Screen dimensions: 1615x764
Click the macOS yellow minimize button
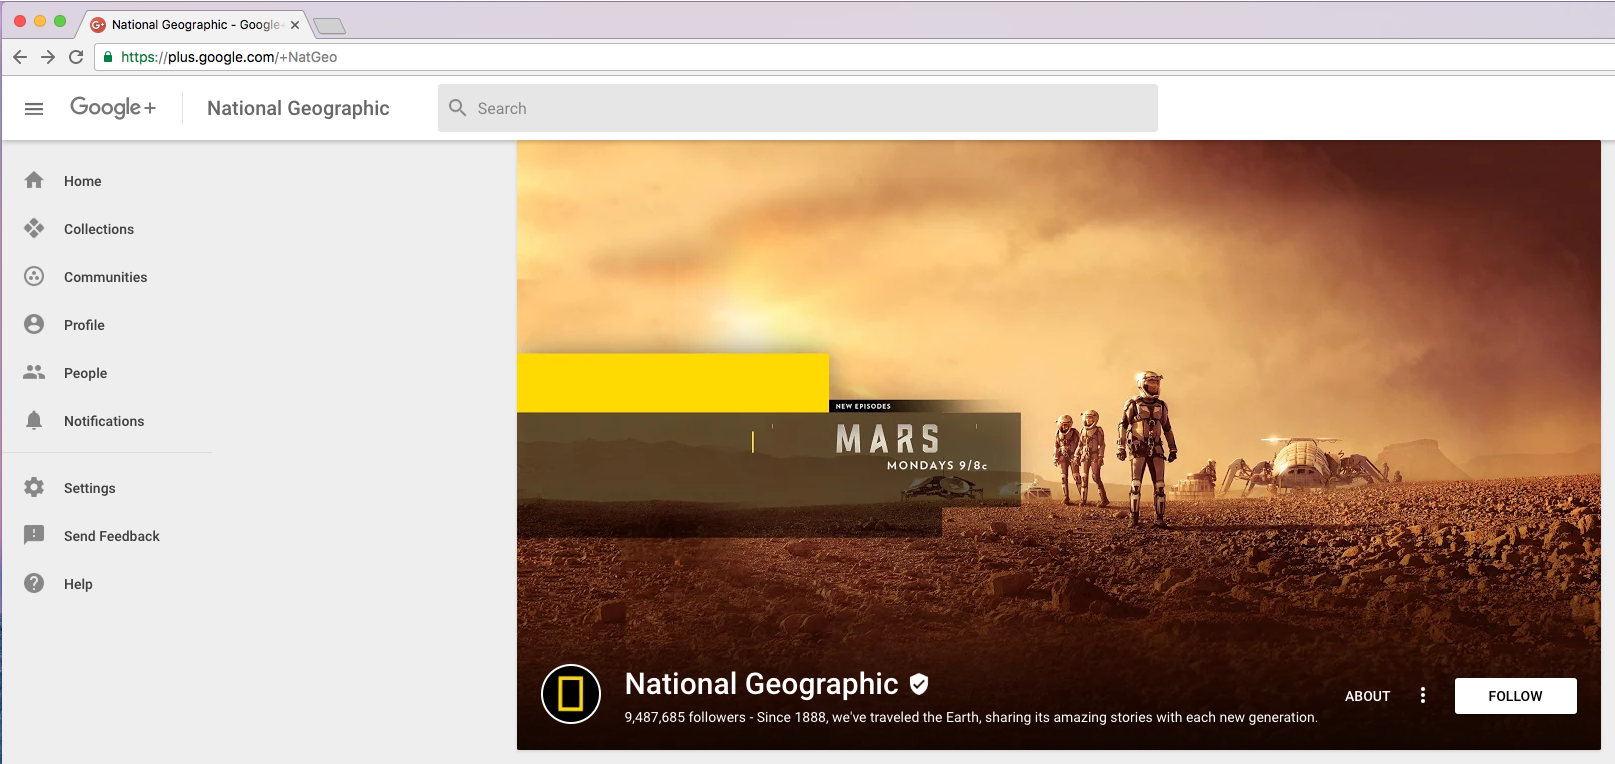pos(40,21)
